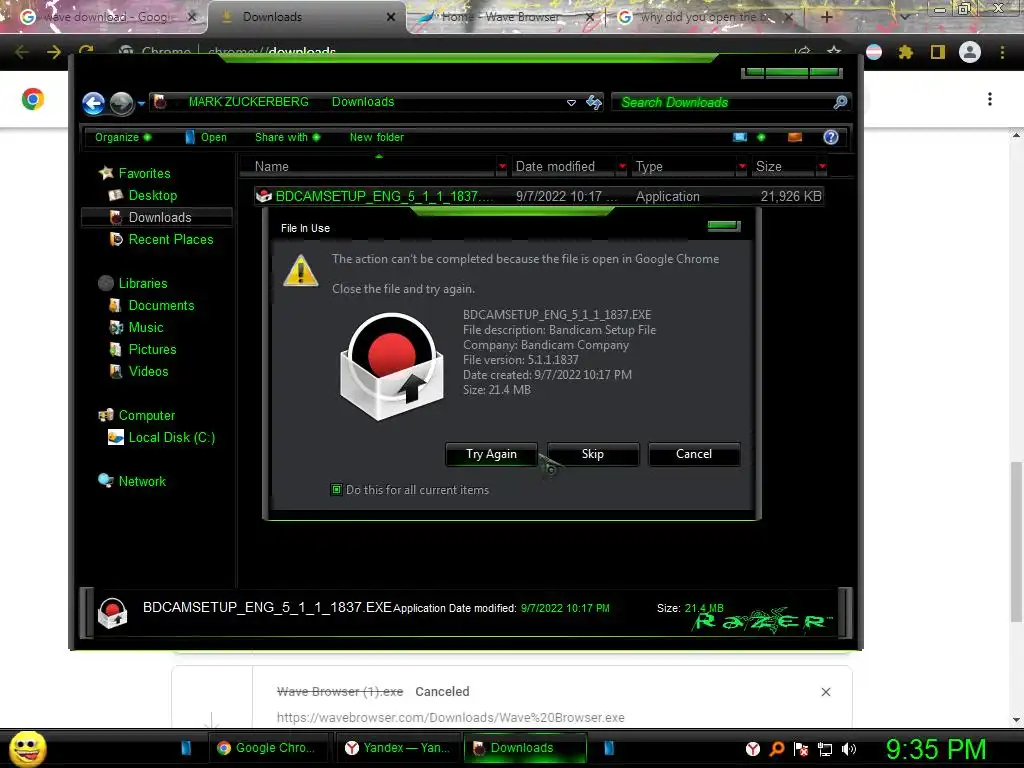Refresh the Downloads folder view
Image resolution: width=1024 pixels, height=768 pixels.
tap(594, 102)
